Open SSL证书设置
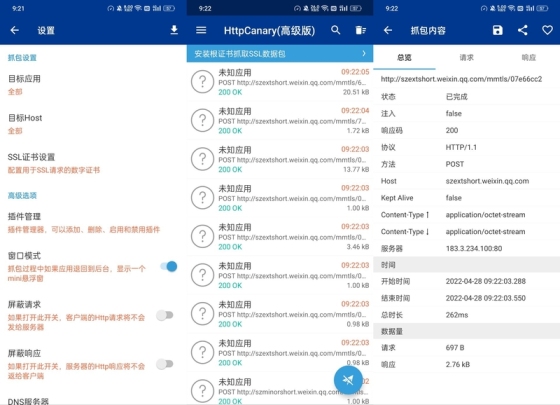Viewport: 560px width, 405px height. coord(93,163)
